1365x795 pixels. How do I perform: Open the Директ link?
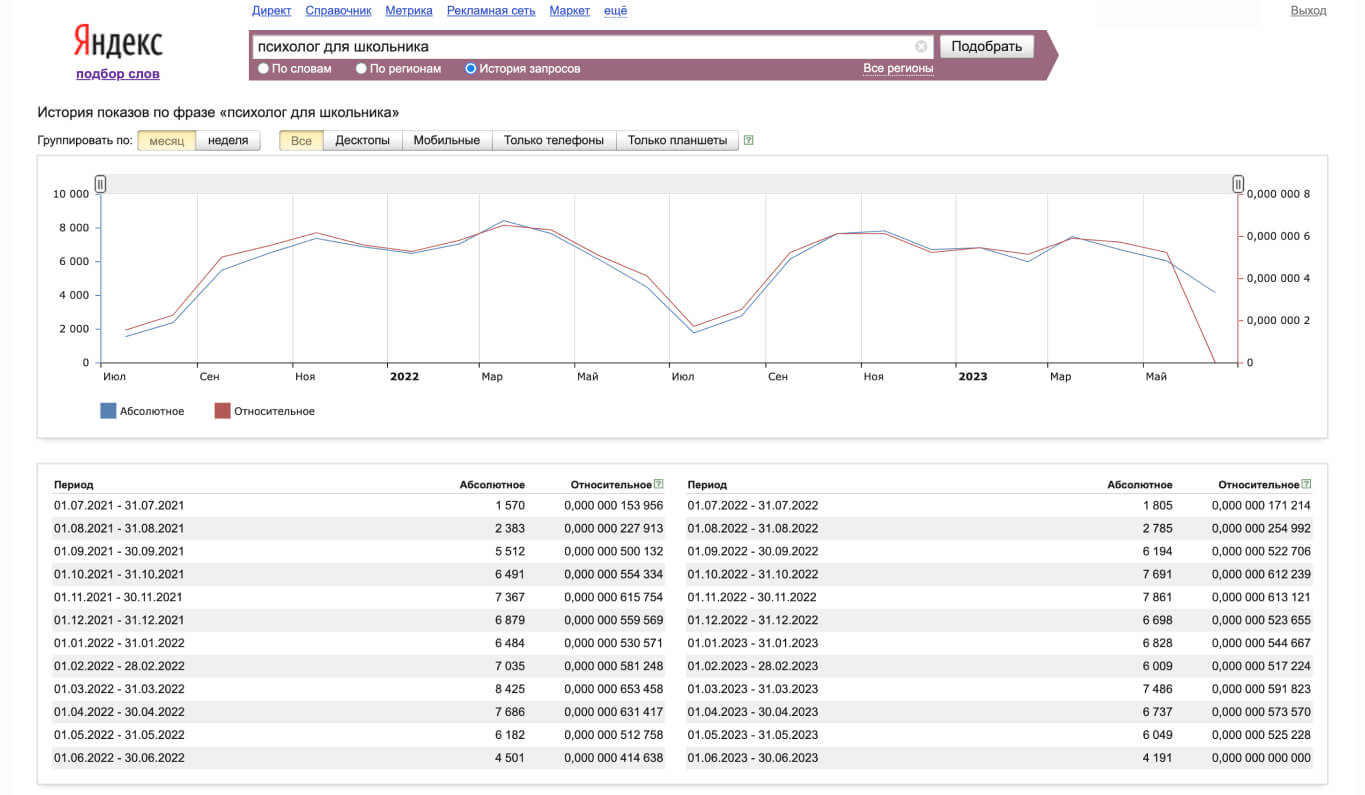272,11
